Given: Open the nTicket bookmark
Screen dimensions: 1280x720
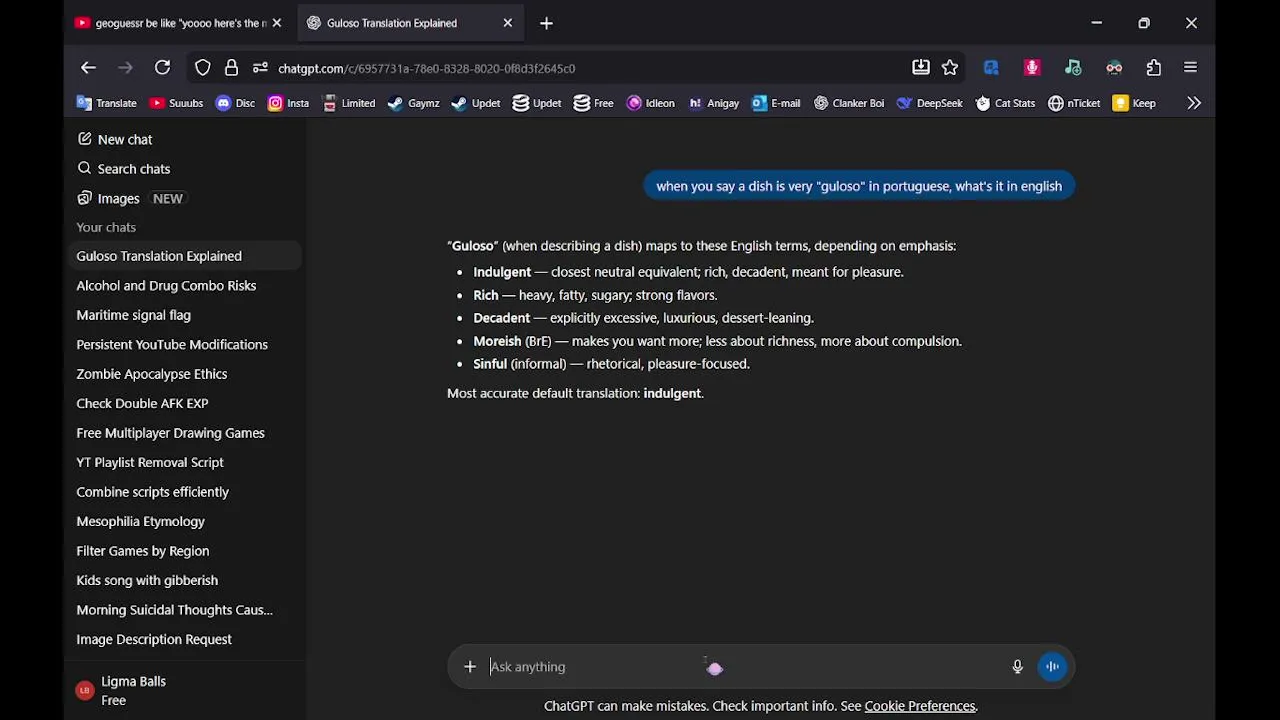Looking at the screenshot, I should pyautogui.click(x=1074, y=103).
